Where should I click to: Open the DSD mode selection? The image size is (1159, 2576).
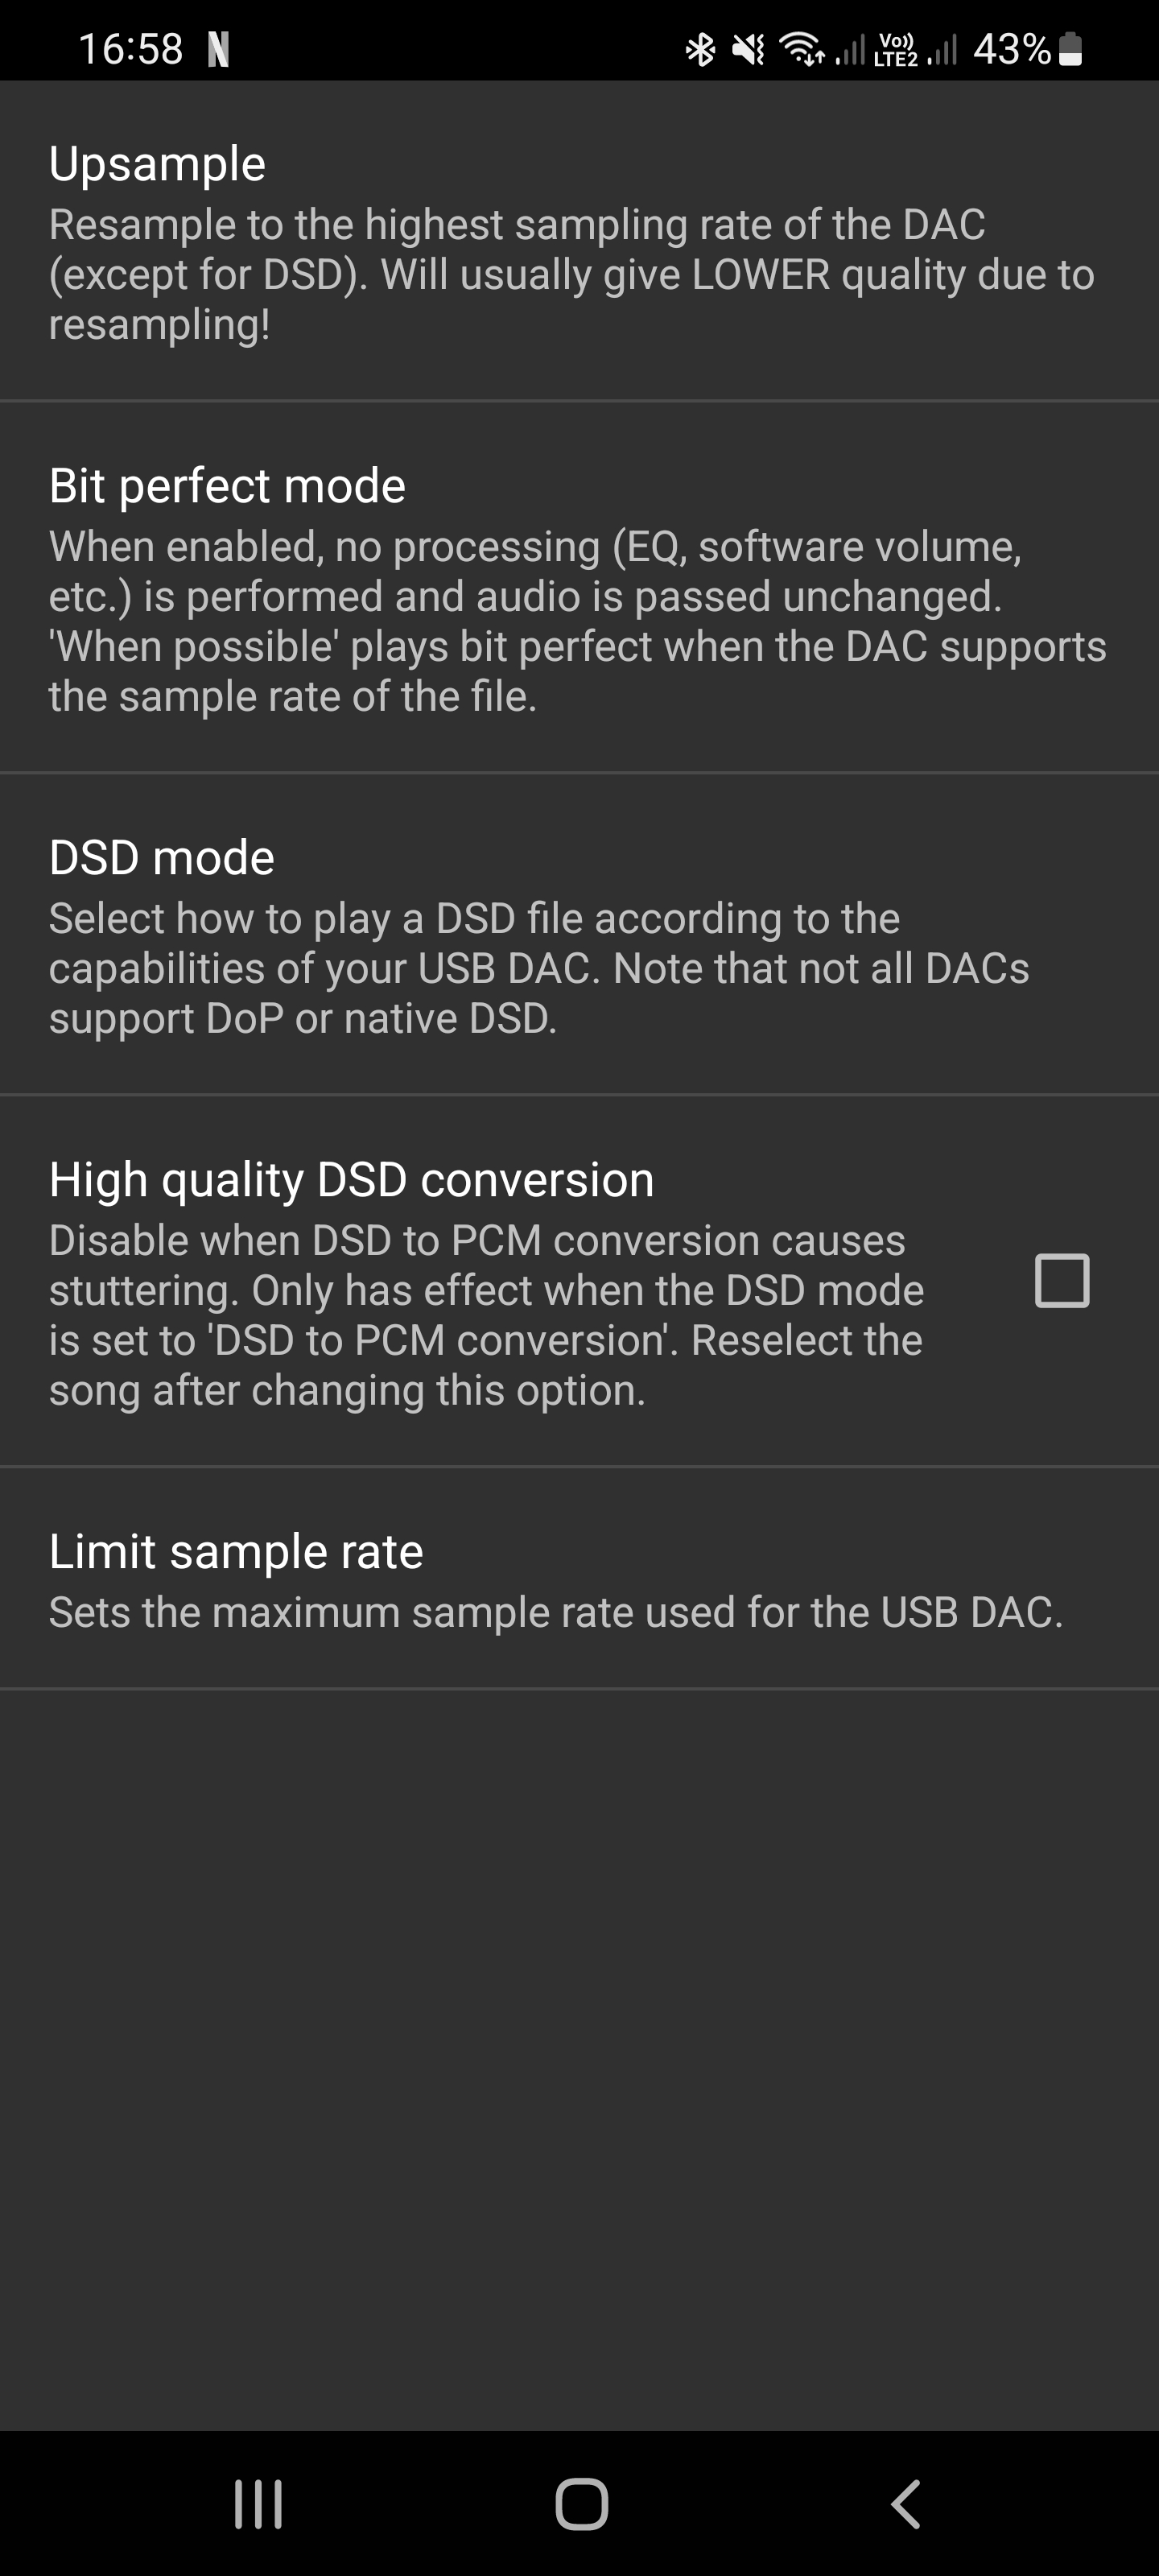tap(162, 858)
